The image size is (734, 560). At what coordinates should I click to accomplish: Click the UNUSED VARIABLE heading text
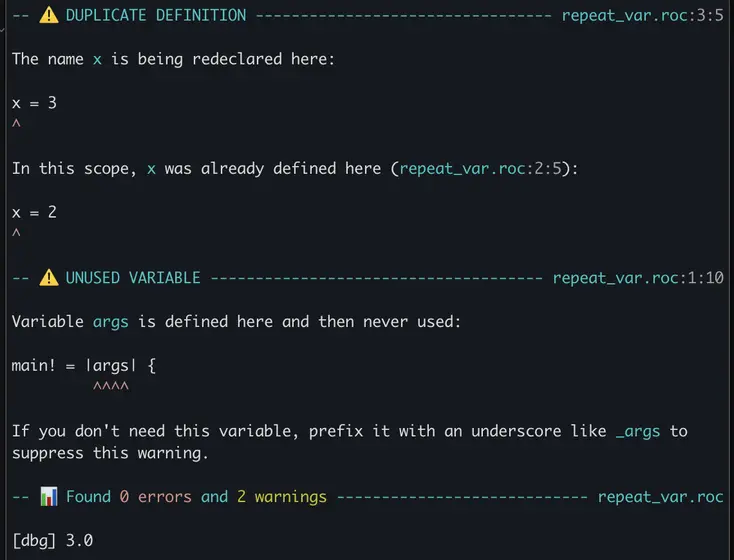pos(133,278)
